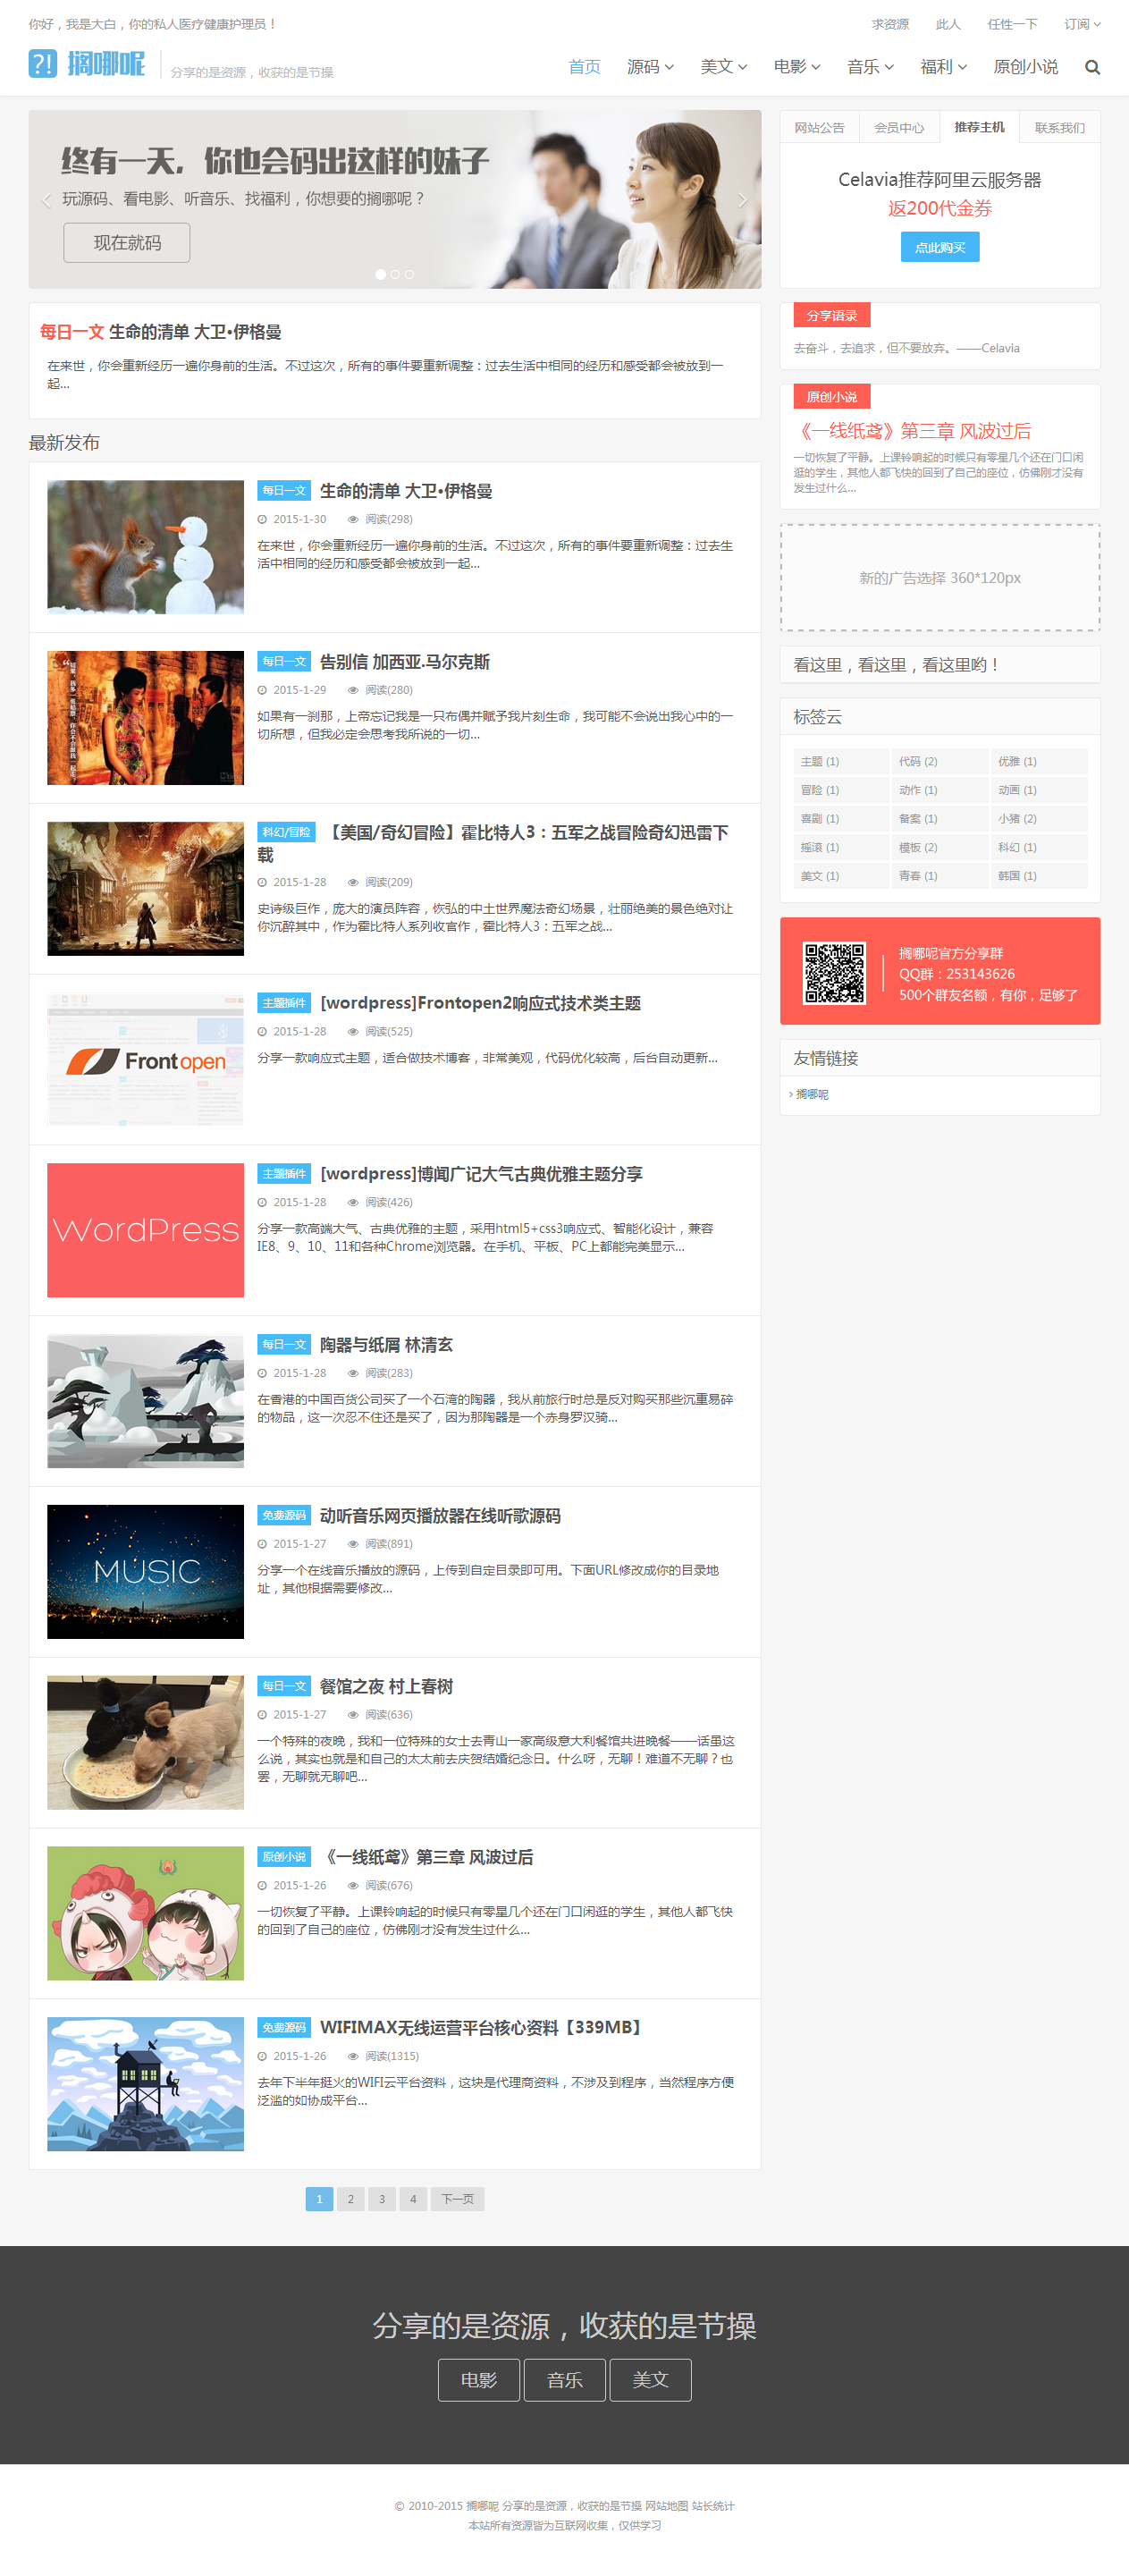The width and height of the screenshot is (1129, 2576).
Task: Open the MUSIC article thumbnail
Action: 145,1571
